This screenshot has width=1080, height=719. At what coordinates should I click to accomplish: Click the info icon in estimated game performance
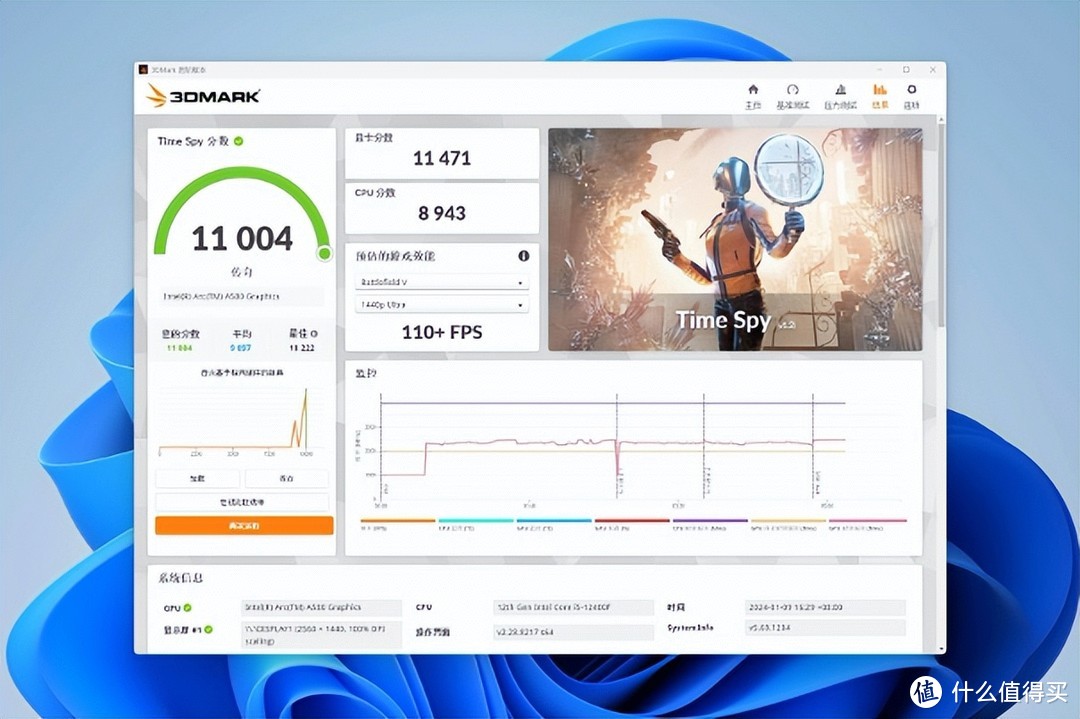coord(523,256)
